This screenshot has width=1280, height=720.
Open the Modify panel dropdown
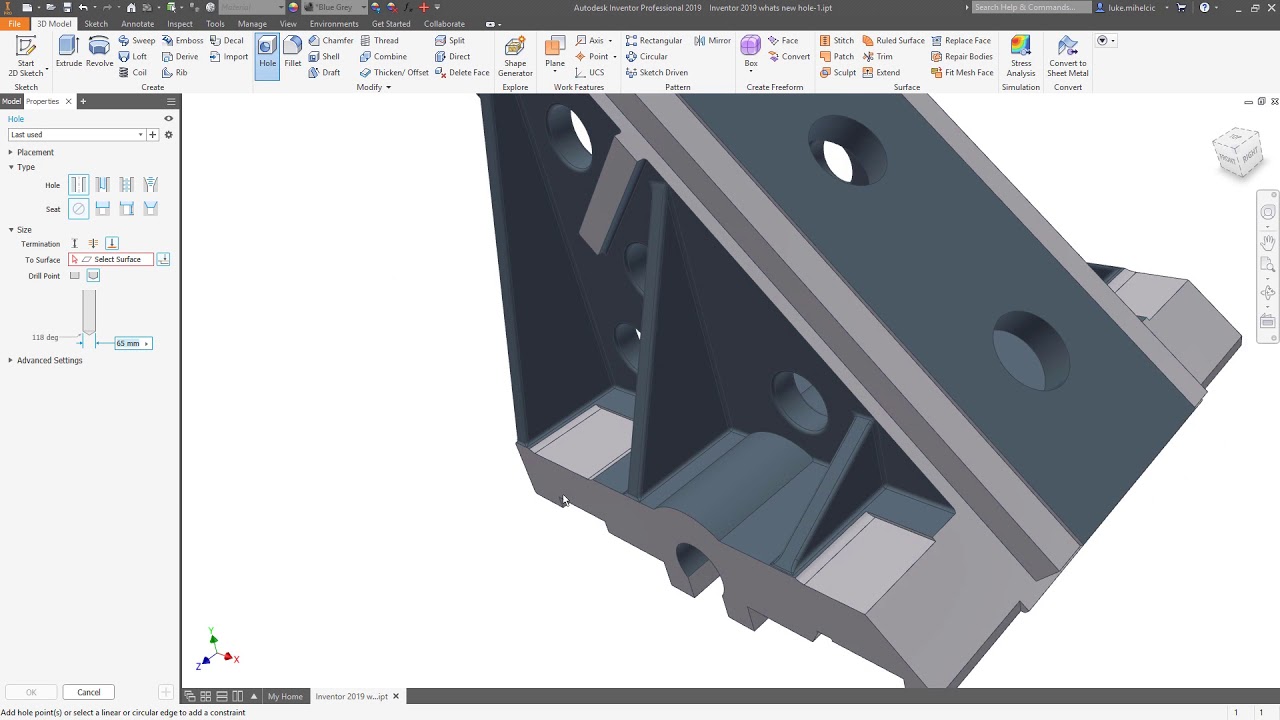point(374,87)
